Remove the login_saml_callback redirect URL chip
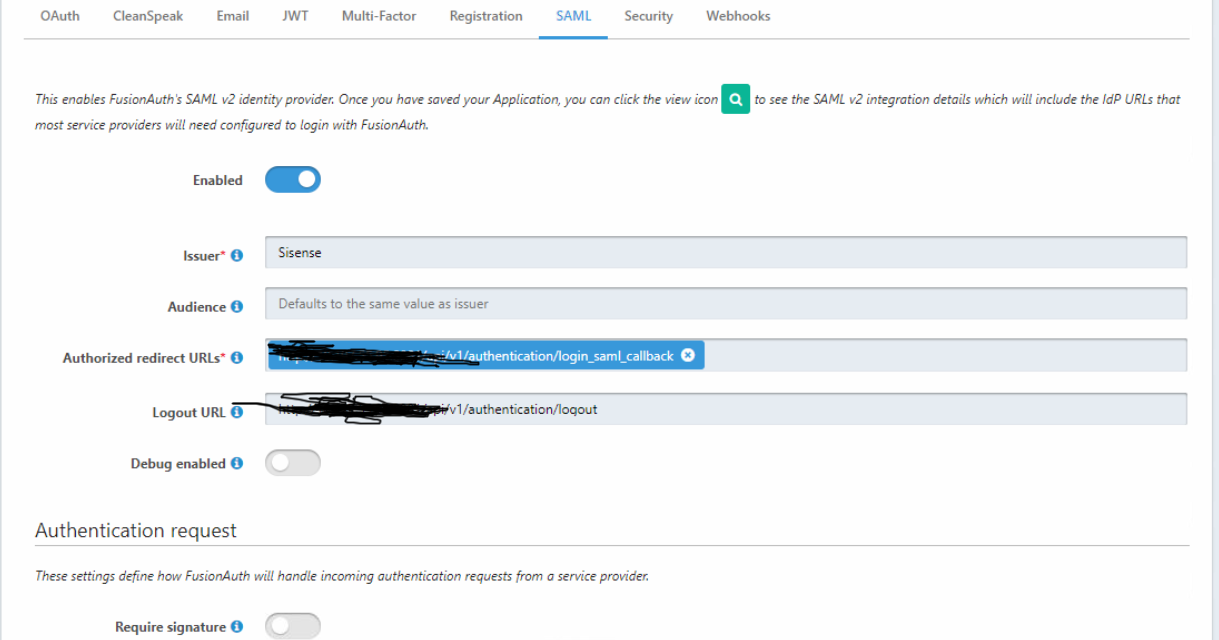Screen dimensions: 1219x640 688,355
